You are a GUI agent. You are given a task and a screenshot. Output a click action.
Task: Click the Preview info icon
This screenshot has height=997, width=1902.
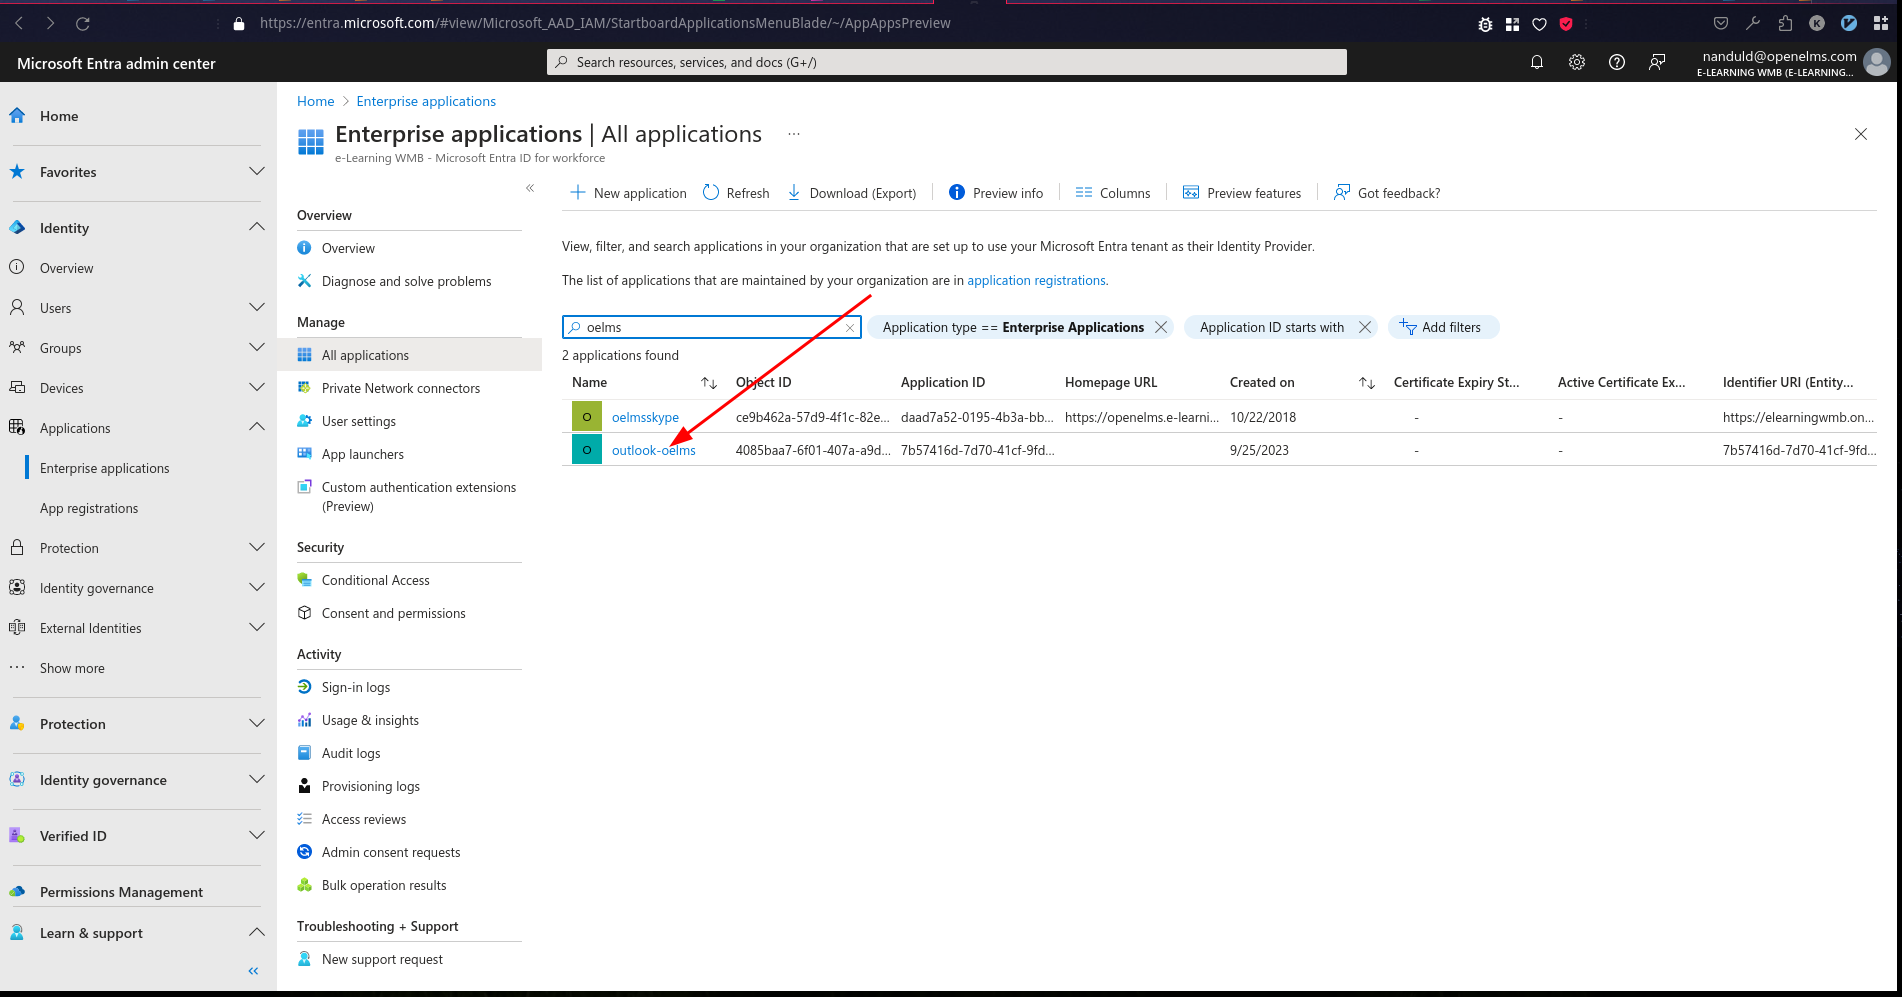point(957,192)
